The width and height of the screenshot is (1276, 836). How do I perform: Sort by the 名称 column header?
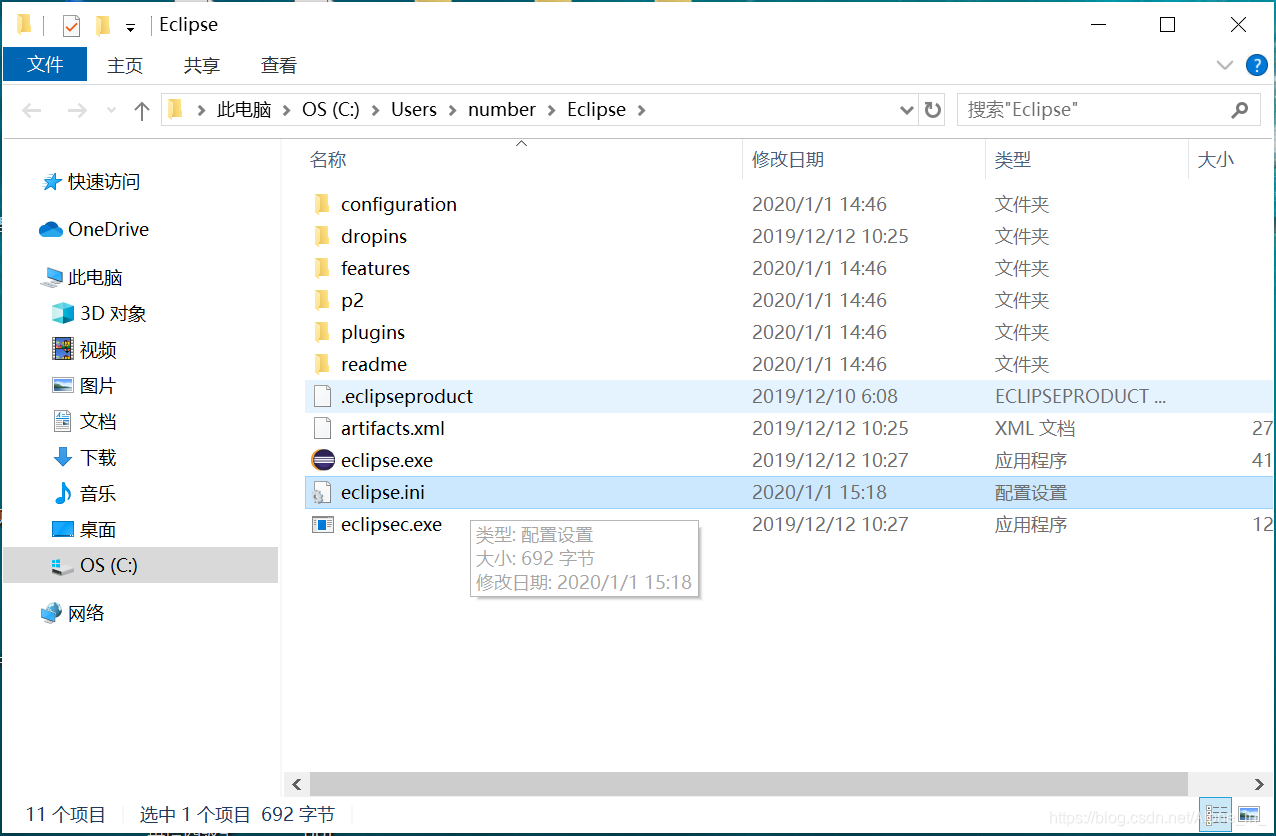(x=328, y=160)
